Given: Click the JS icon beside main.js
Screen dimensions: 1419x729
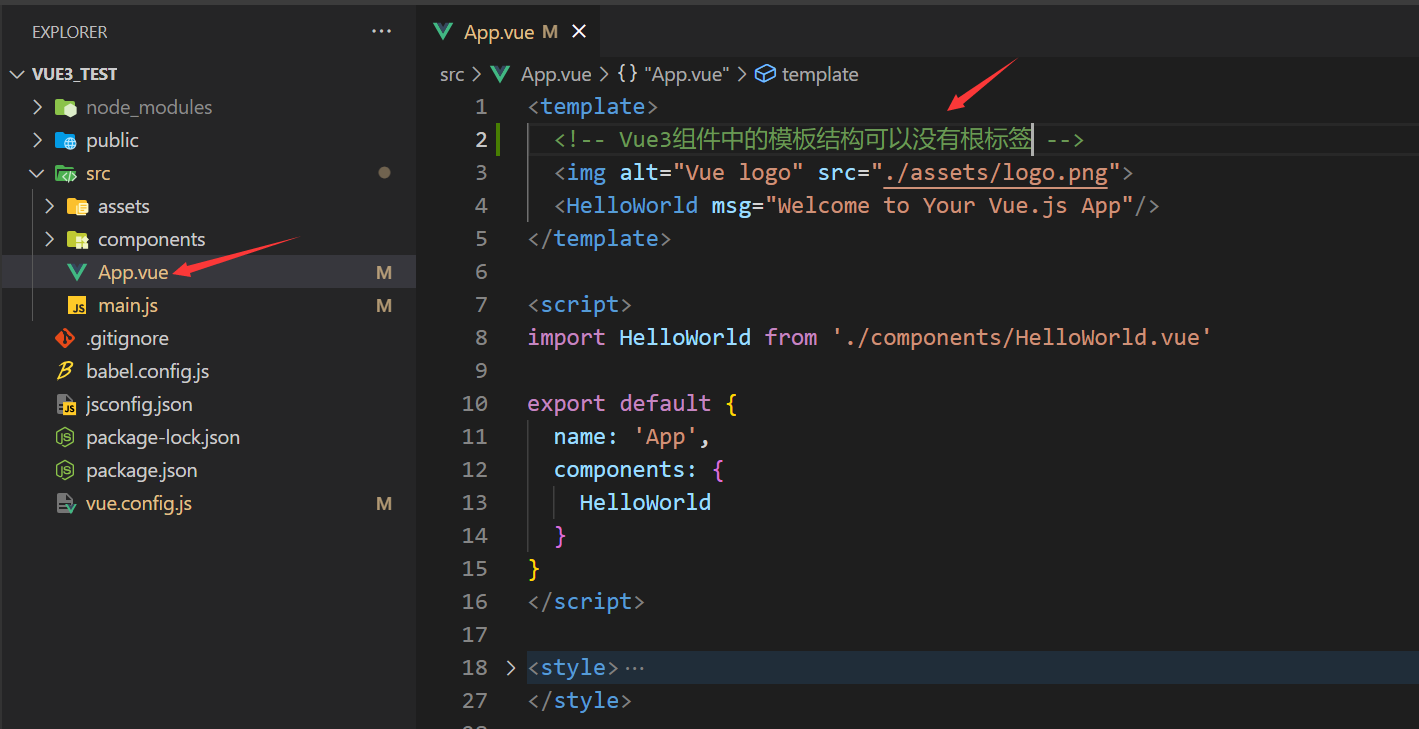Looking at the screenshot, I should [77, 305].
